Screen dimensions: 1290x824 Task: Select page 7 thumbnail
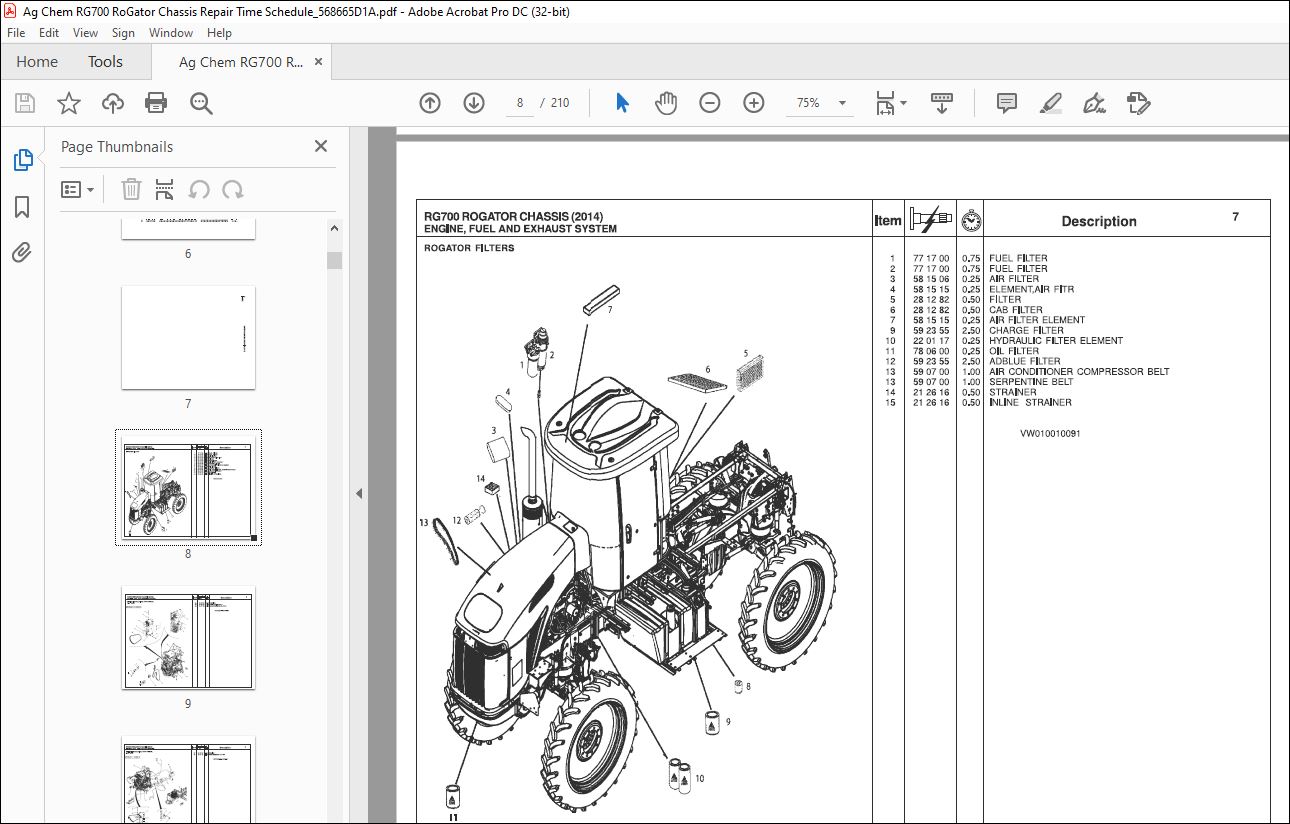(188, 337)
